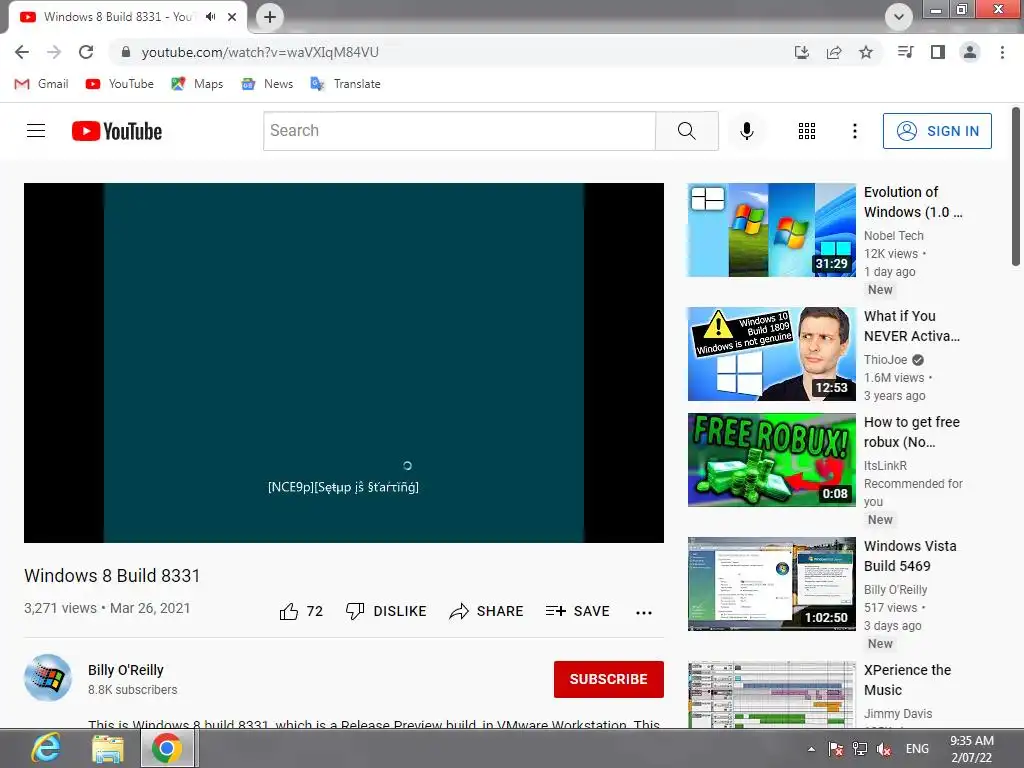
Task: Click the network tray icon
Action: (860, 749)
